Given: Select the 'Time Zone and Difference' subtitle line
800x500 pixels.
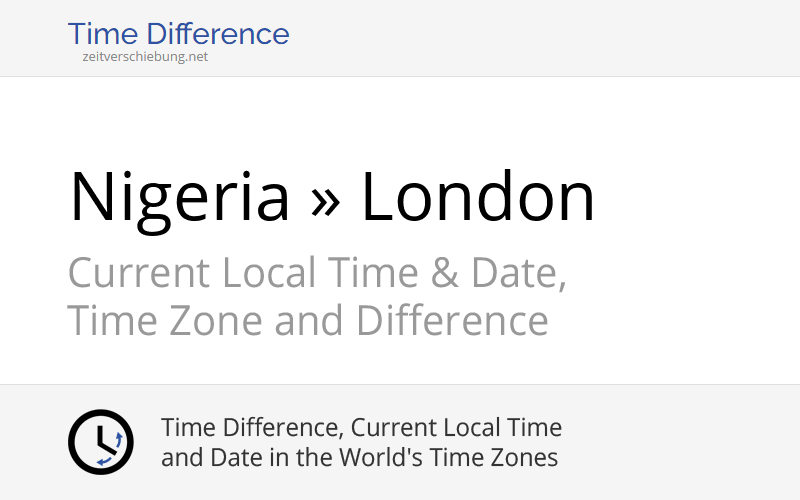Looking at the screenshot, I should point(307,321).
